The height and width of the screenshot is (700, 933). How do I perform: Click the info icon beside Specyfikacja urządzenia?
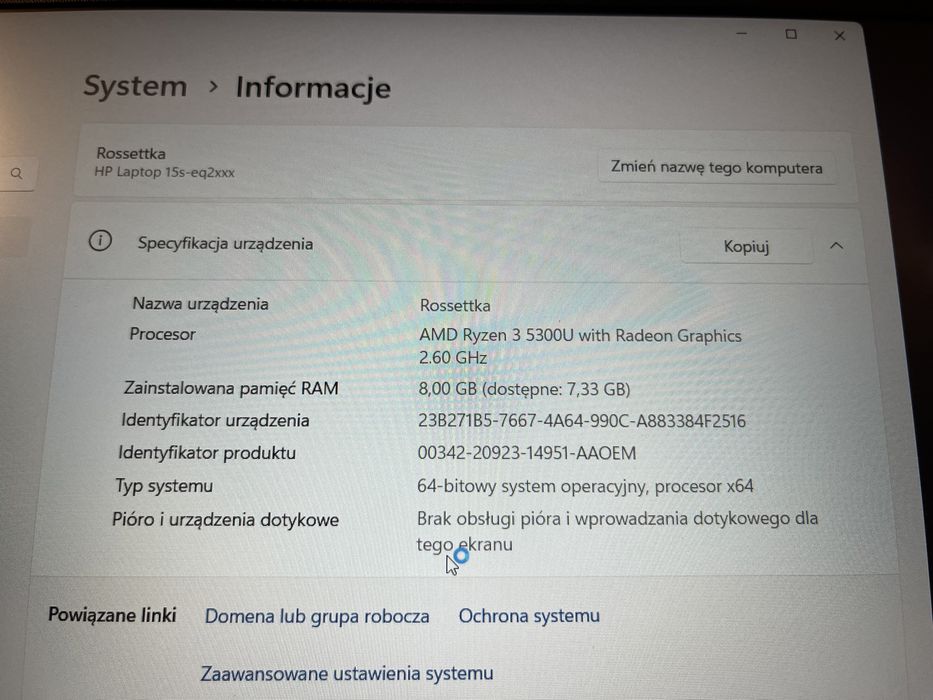click(100, 241)
